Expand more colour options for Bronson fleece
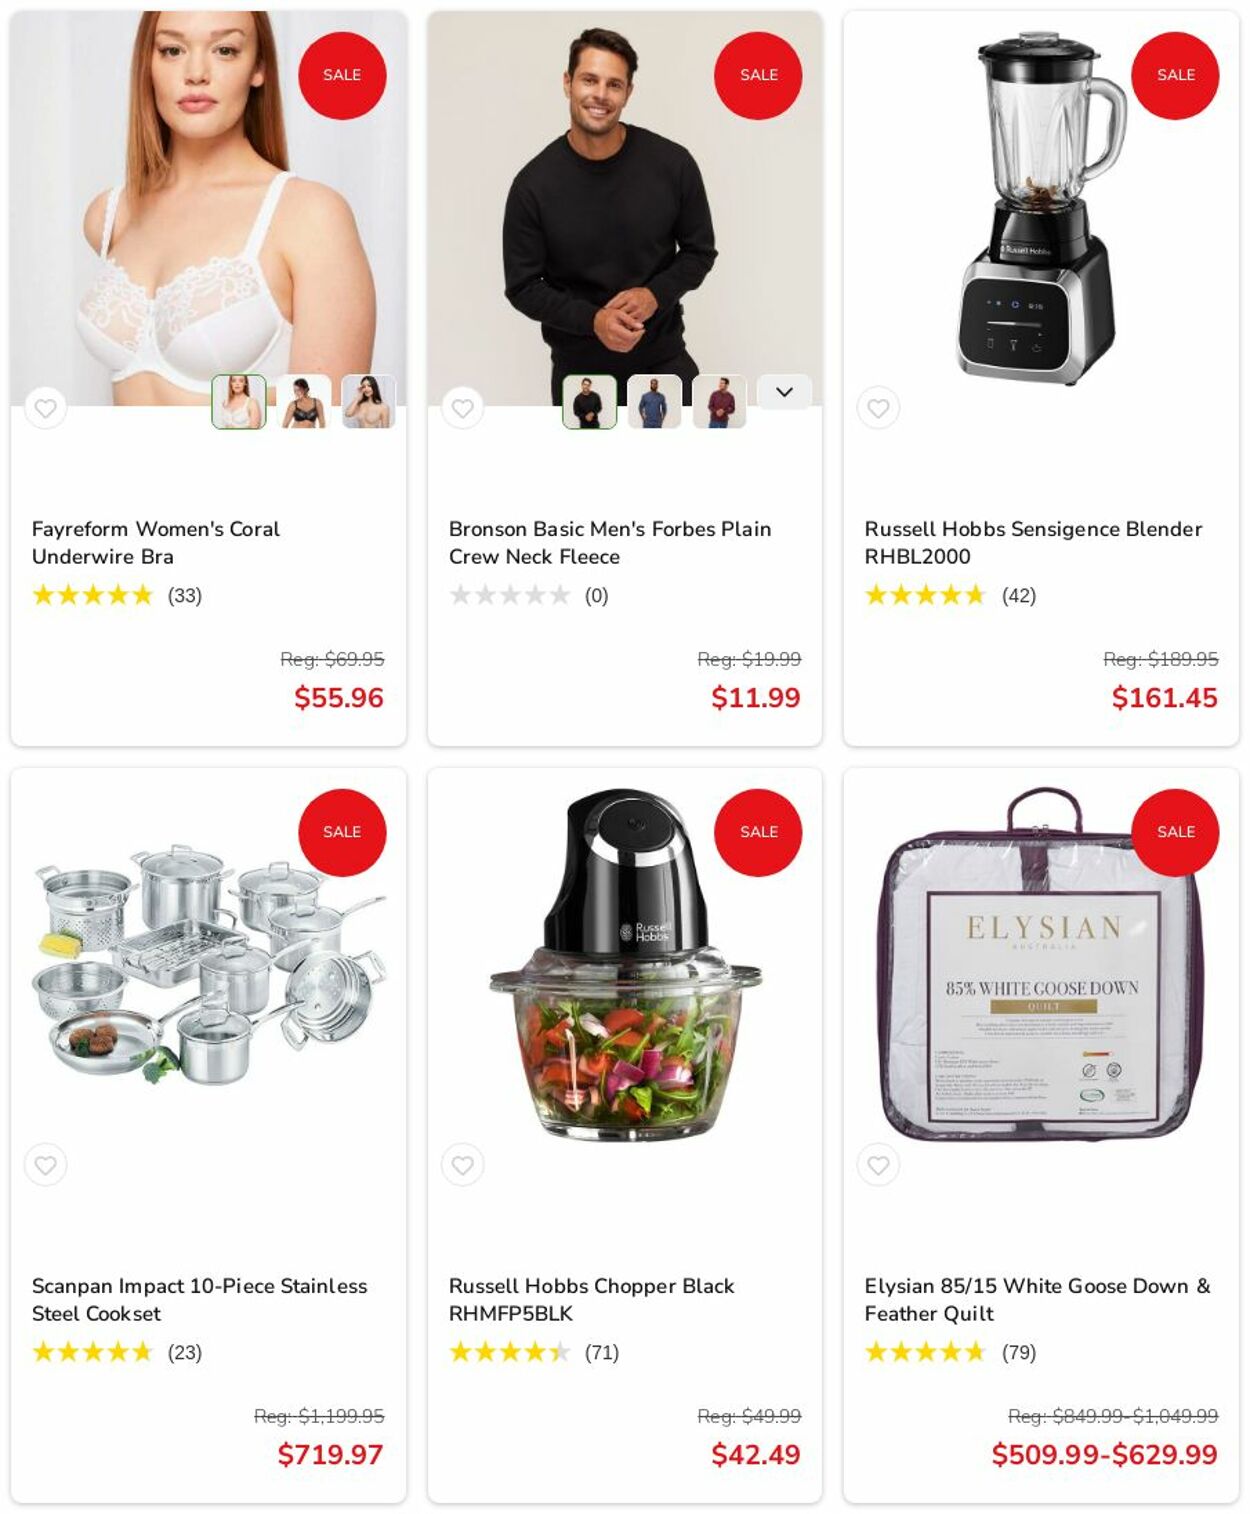 tap(784, 392)
